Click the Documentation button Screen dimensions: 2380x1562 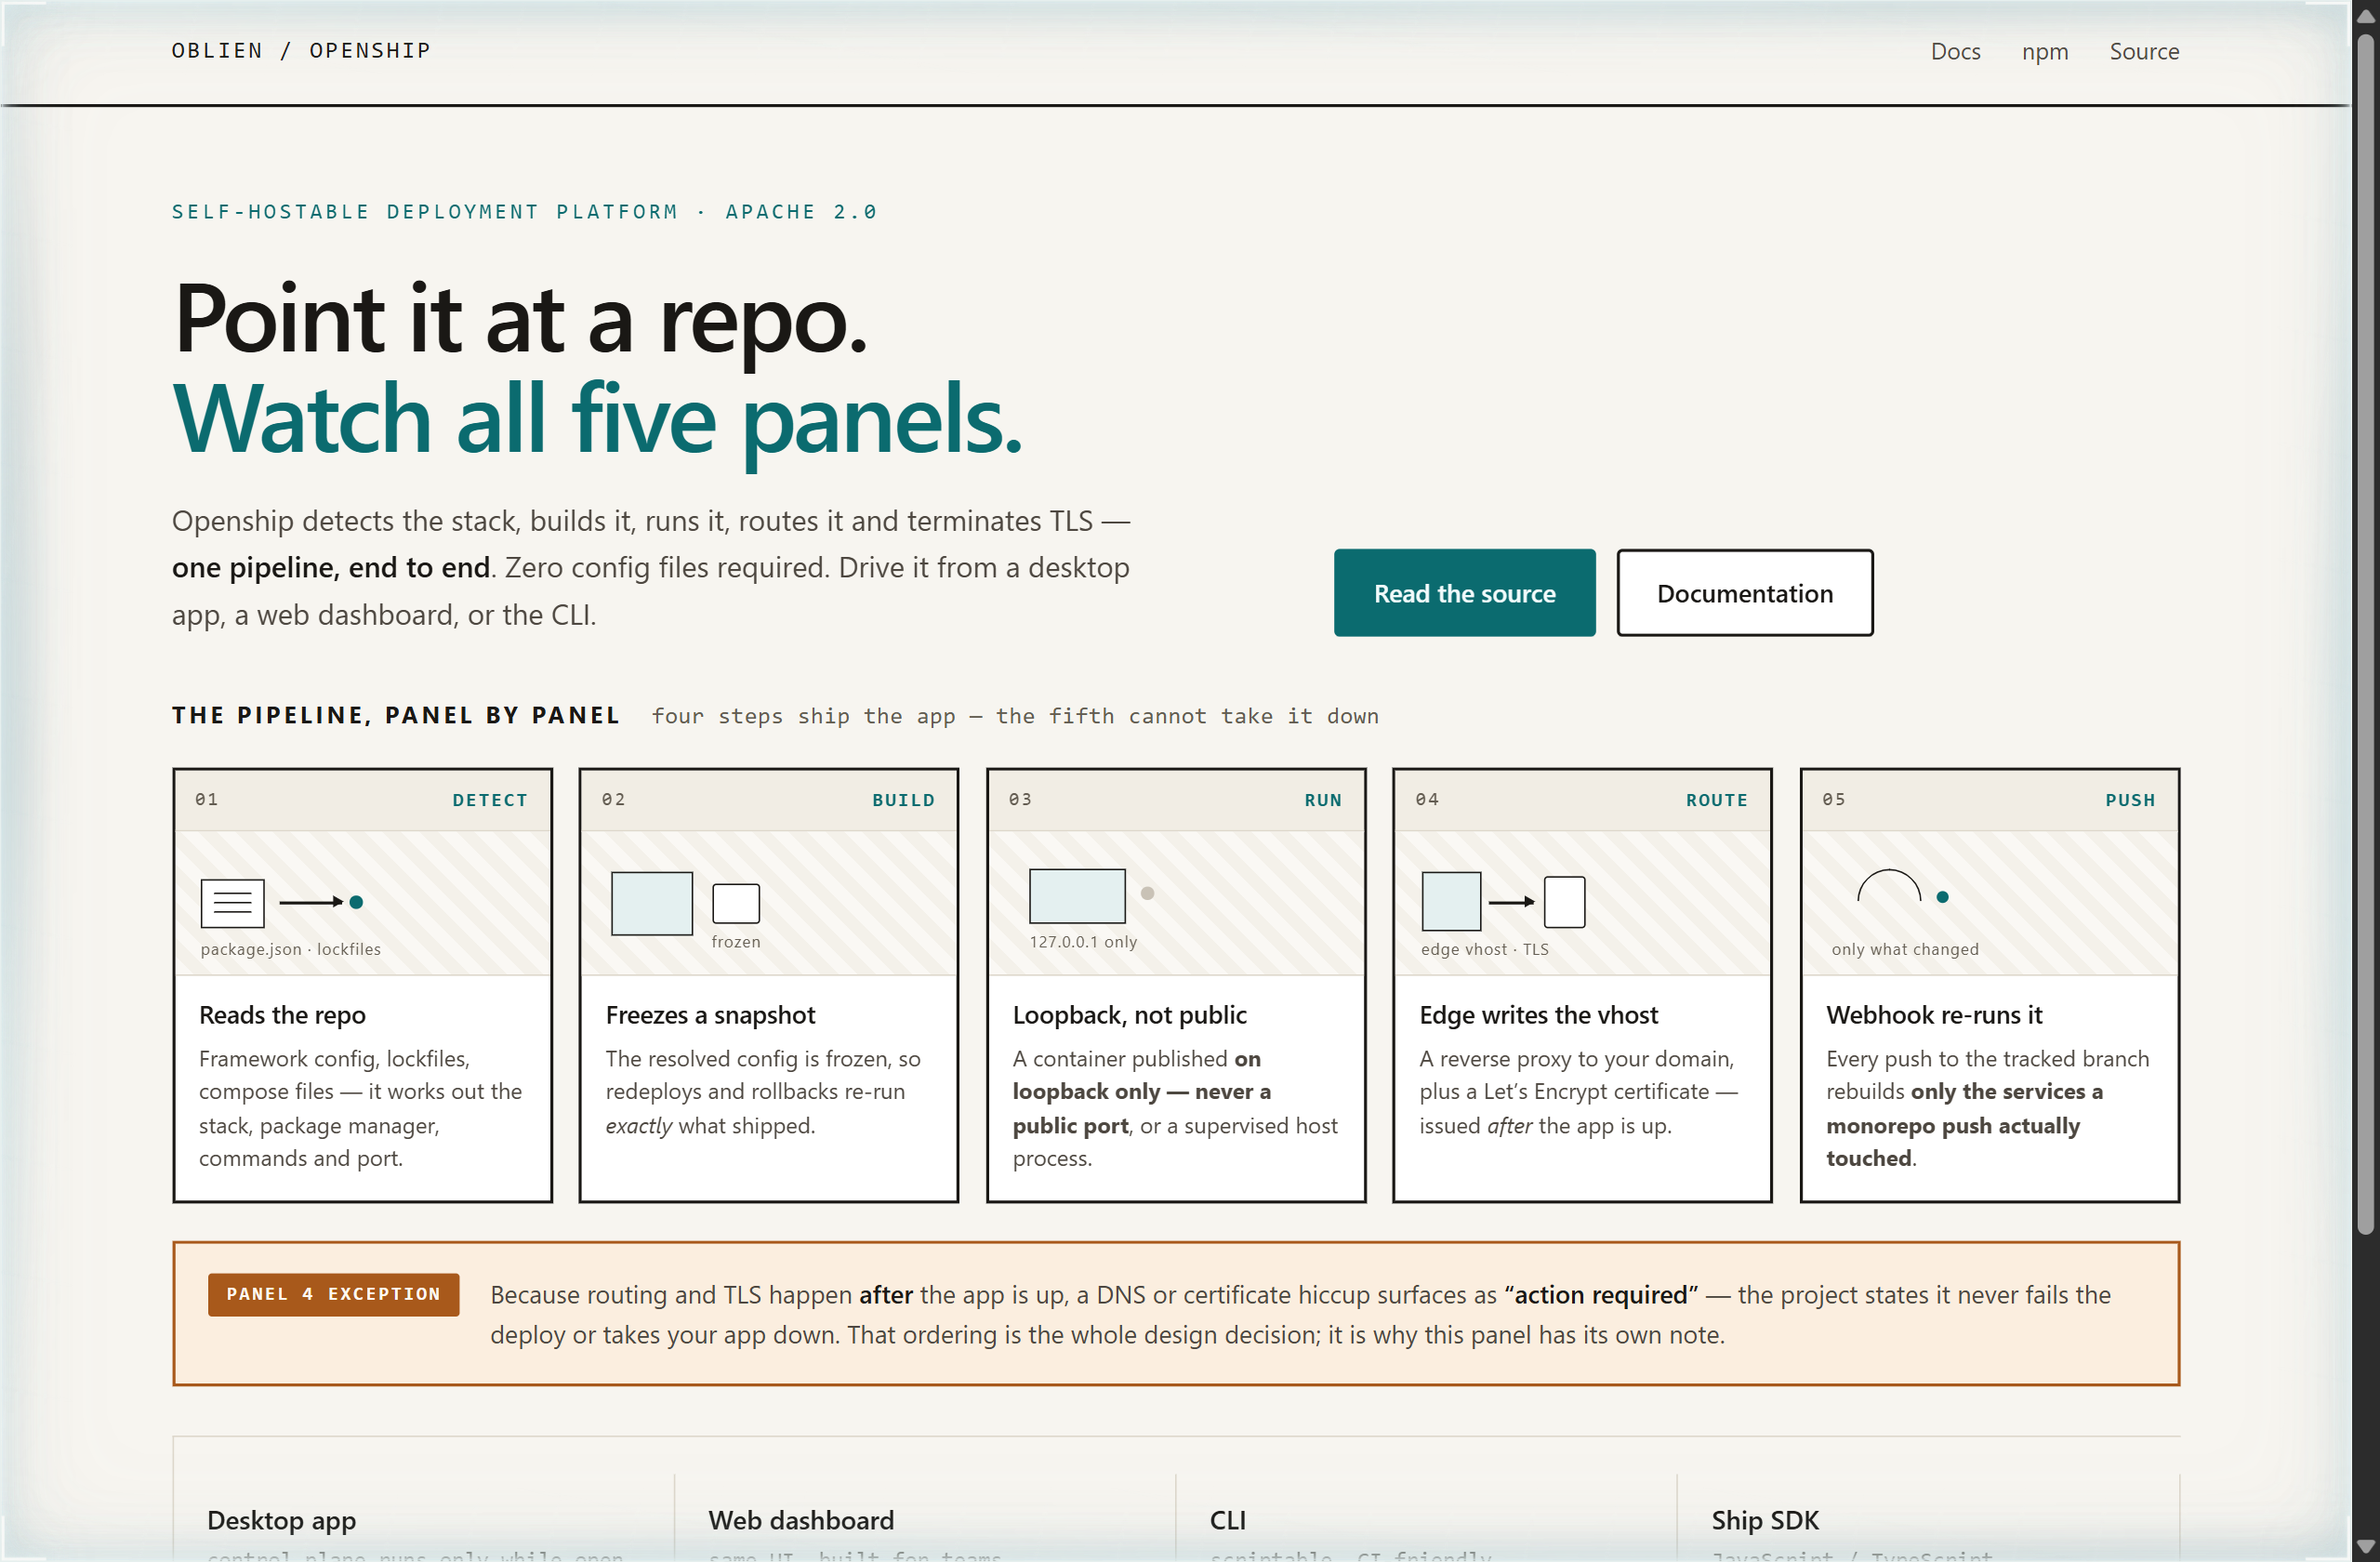(1744, 592)
